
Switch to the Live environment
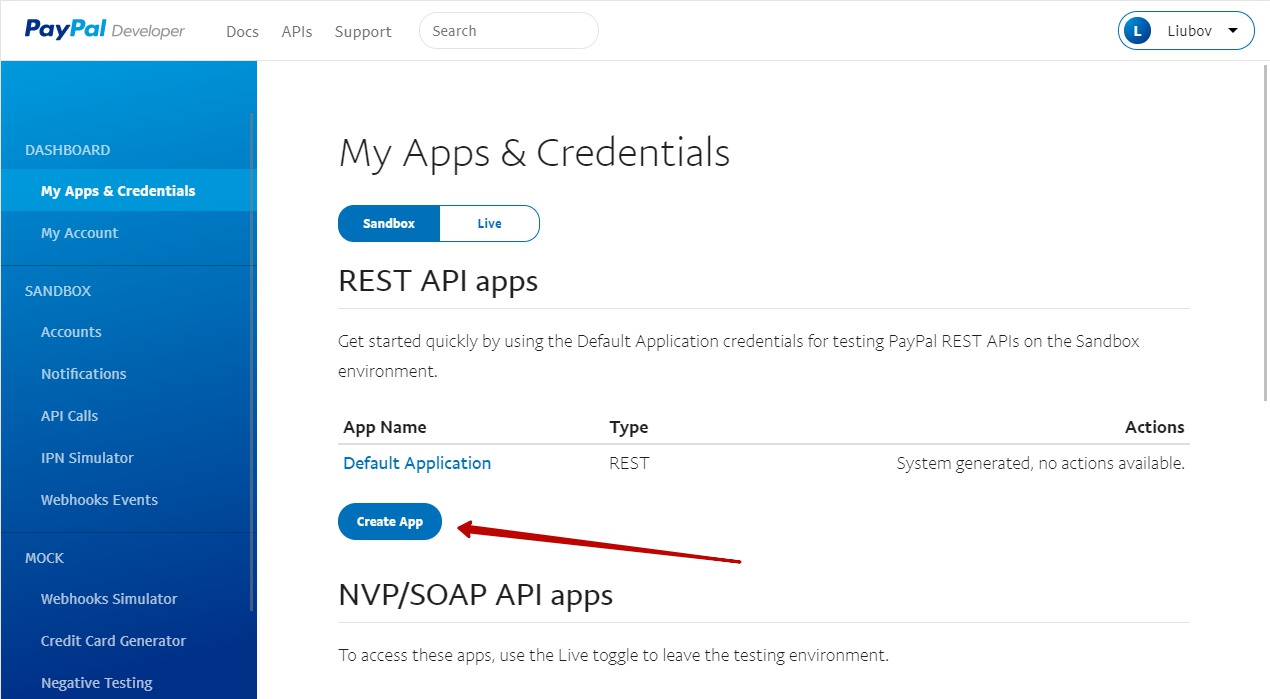coord(489,223)
